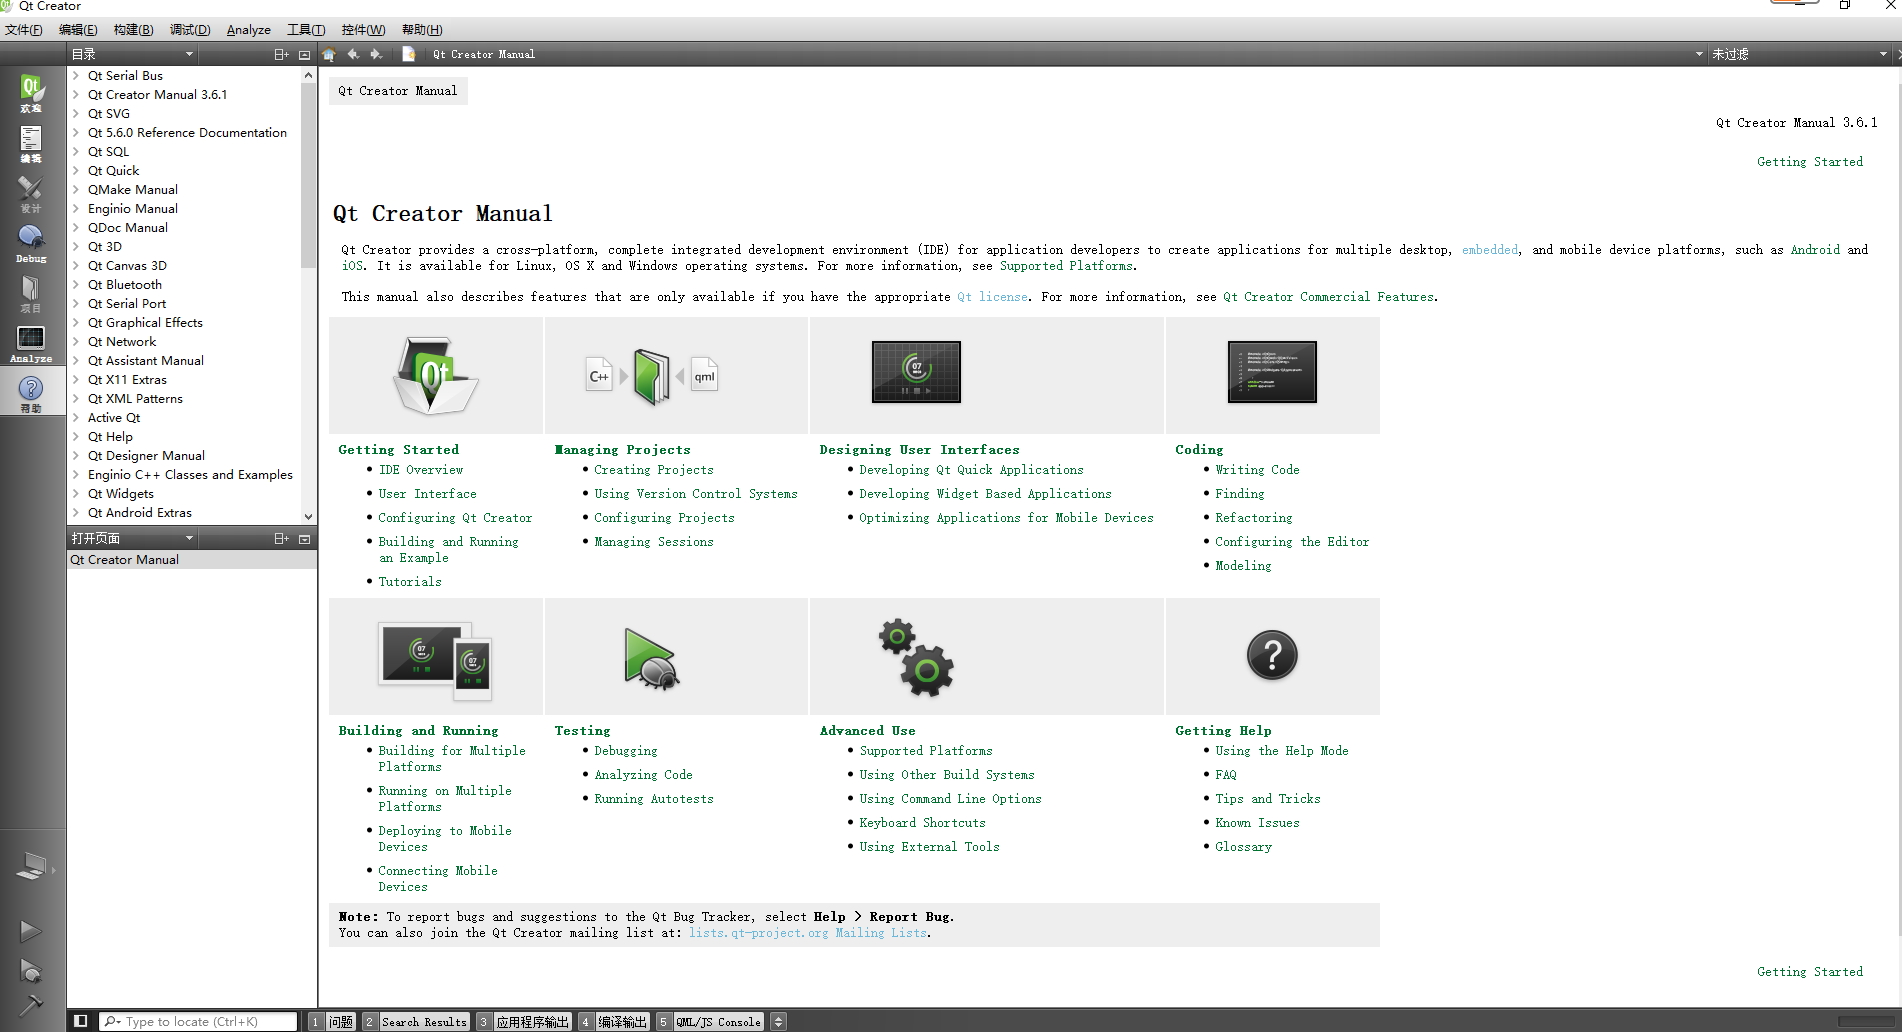Open the Tools menu (工具)
Image resolution: width=1902 pixels, height=1032 pixels.
coord(306,30)
